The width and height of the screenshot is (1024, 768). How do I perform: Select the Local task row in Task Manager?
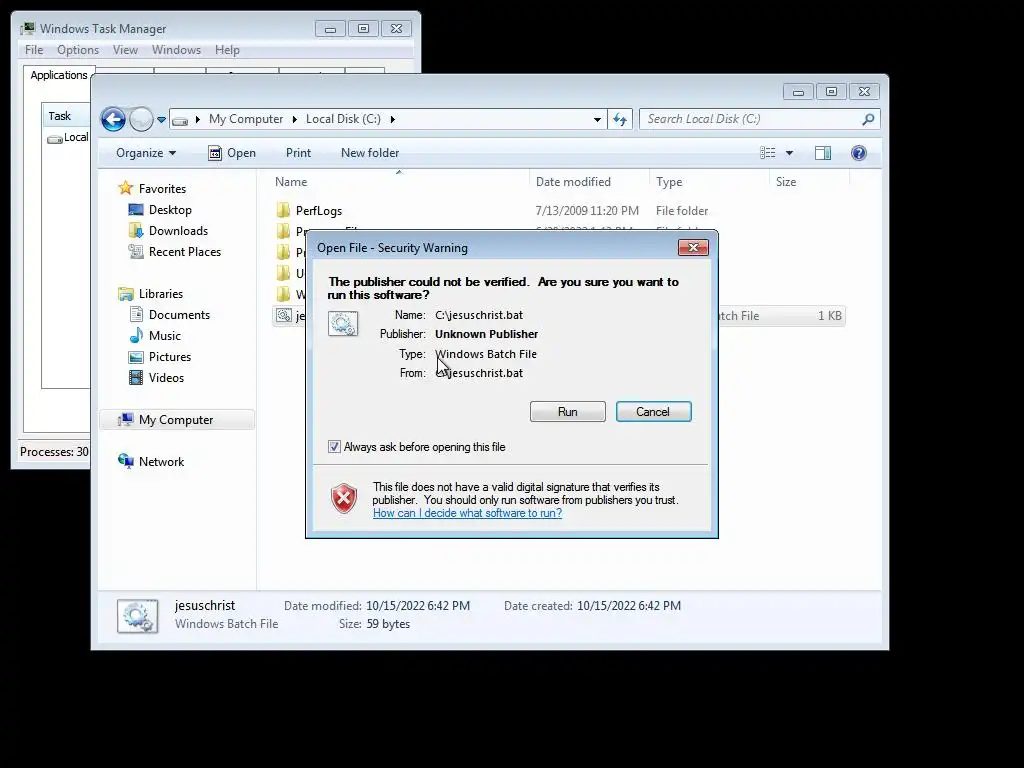[x=67, y=137]
